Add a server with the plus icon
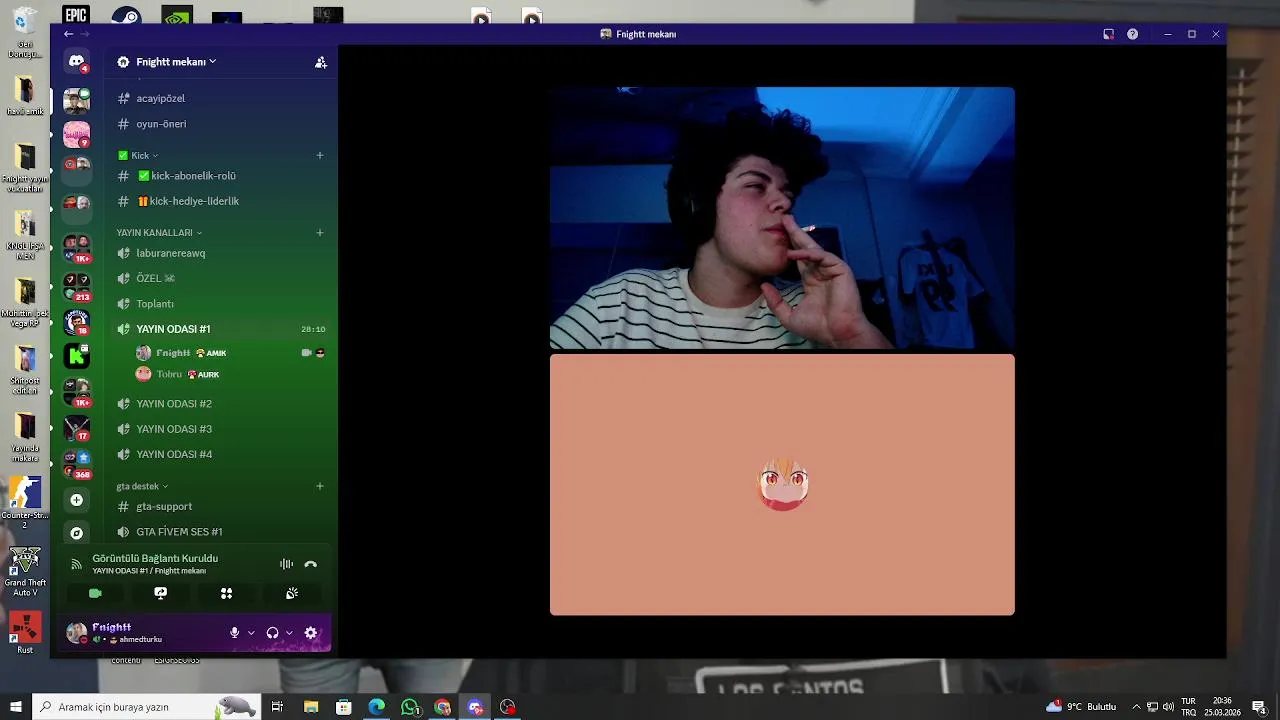Screen dimensions: 1280x720 coord(76,499)
